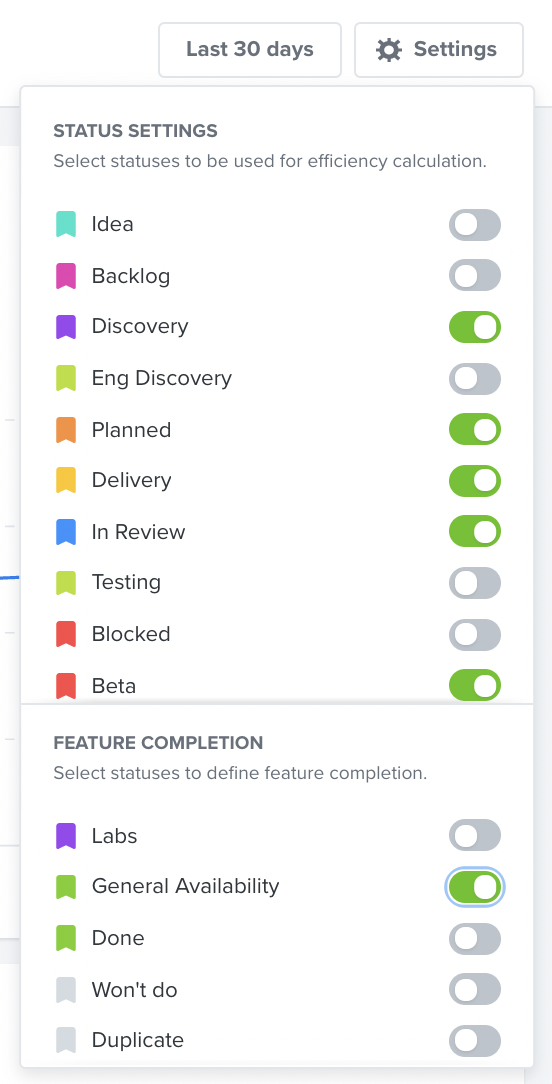Image resolution: width=552 pixels, height=1084 pixels.
Task: Select the Testing status label
Action: pos(127,582)
